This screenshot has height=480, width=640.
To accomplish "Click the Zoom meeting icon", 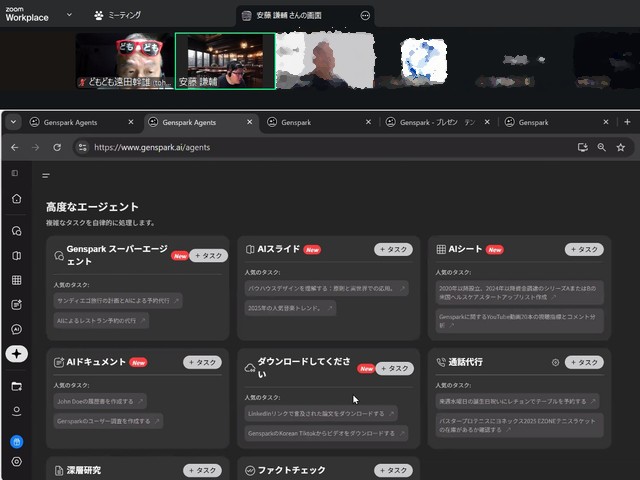I will coord(98,16).
